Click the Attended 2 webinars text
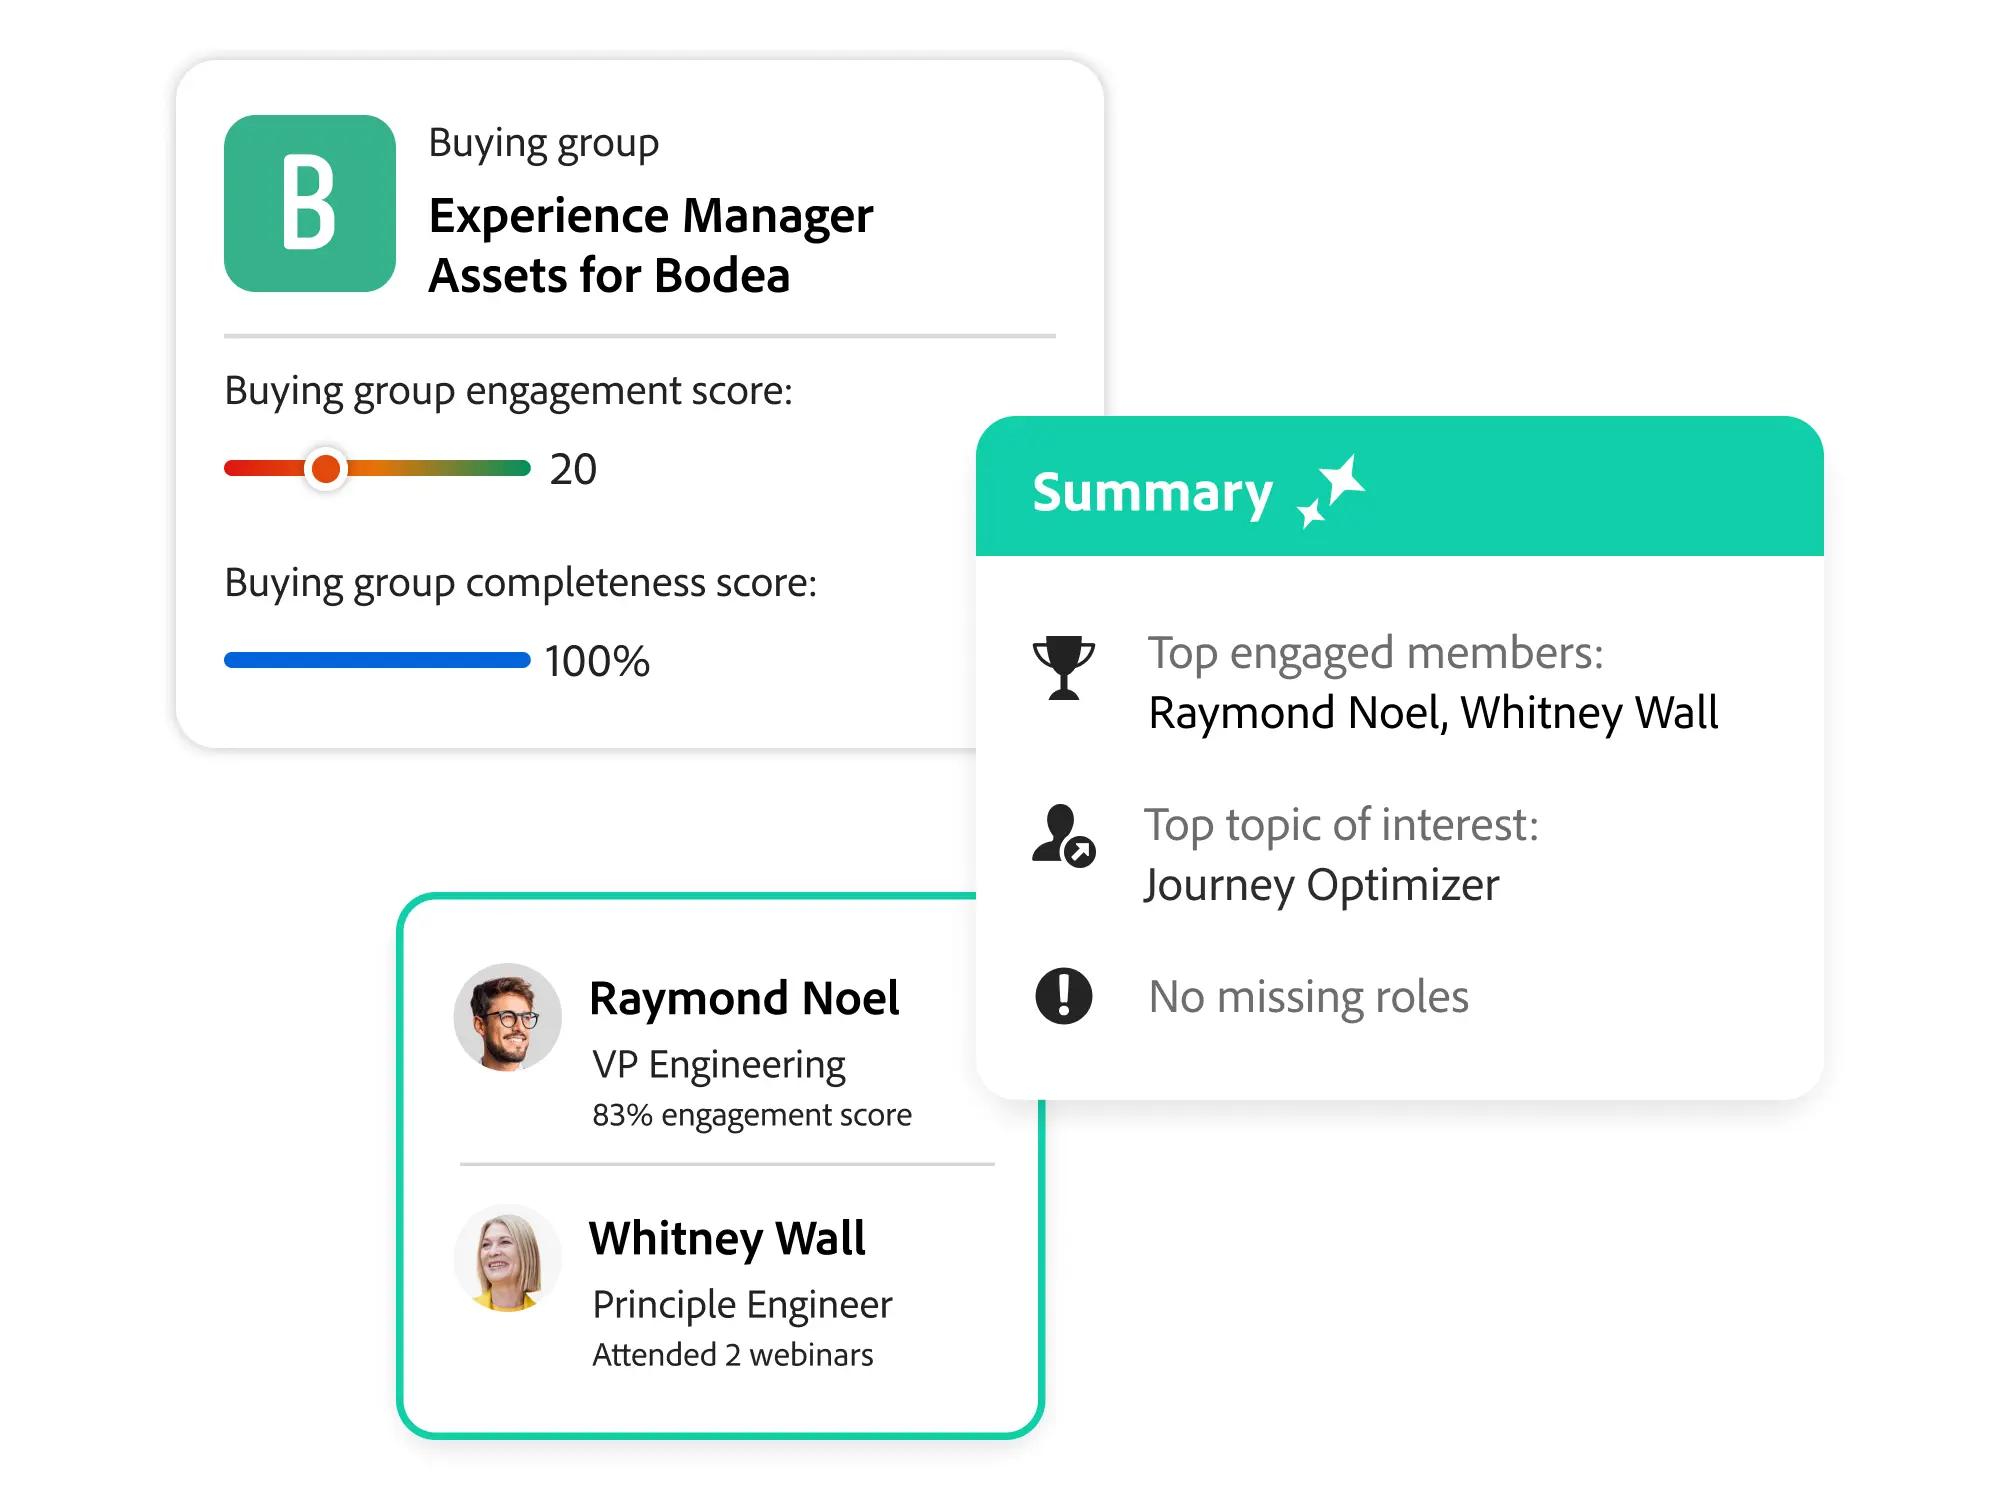 (x=733, y=1355)
